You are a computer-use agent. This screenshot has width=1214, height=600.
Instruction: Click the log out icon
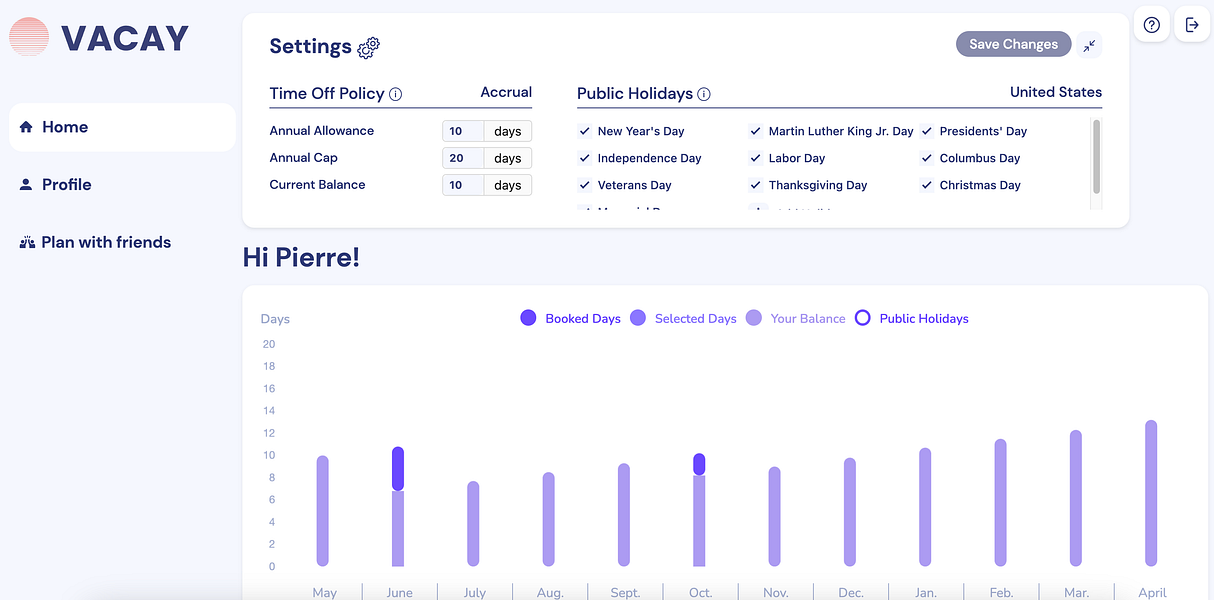tap(1192, 25)
